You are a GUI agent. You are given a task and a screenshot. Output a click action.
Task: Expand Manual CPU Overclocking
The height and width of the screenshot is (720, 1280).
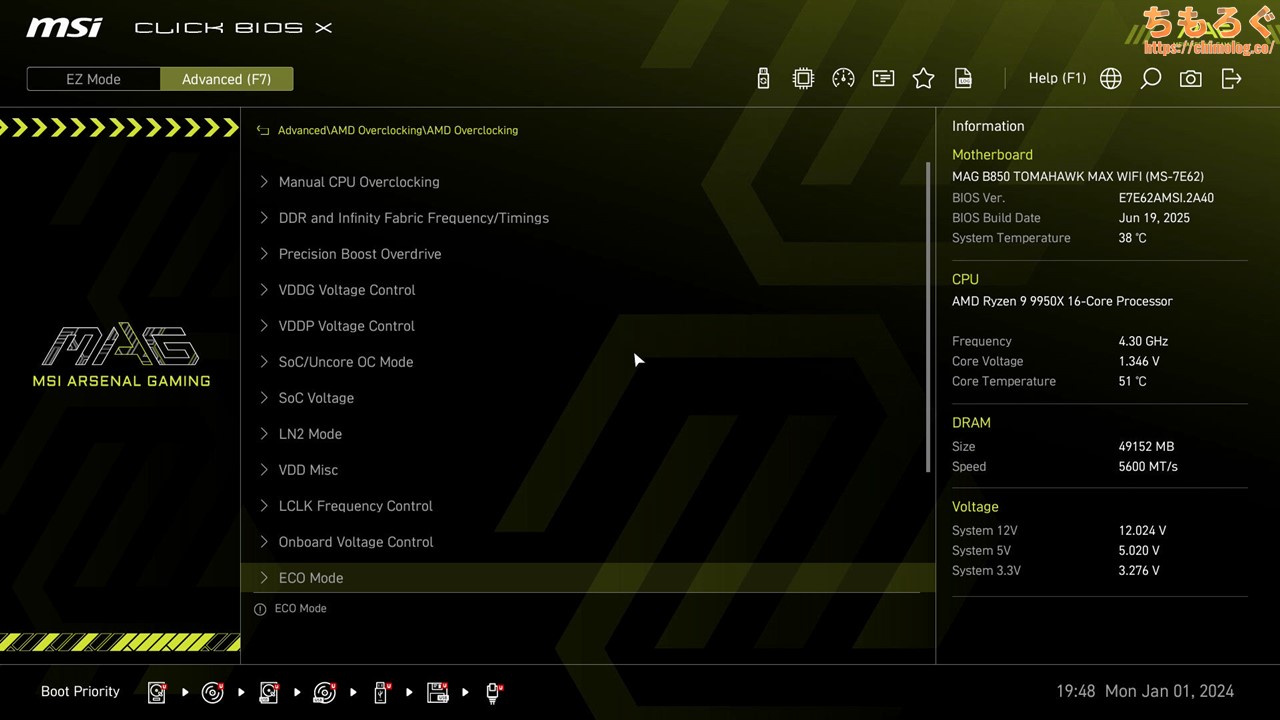tap(358, 182)
